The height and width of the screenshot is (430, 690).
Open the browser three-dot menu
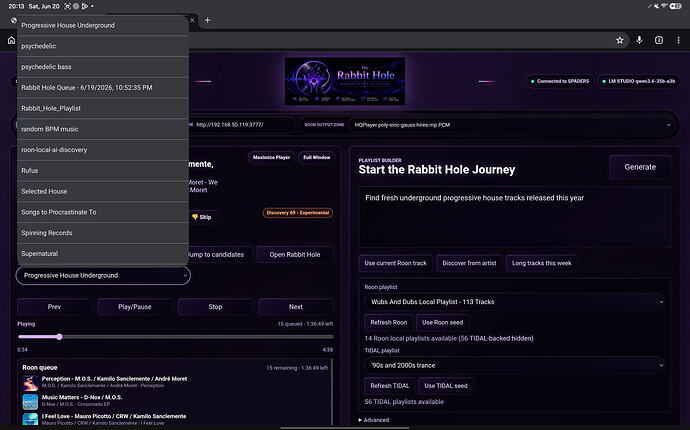[x=678, y=40]
